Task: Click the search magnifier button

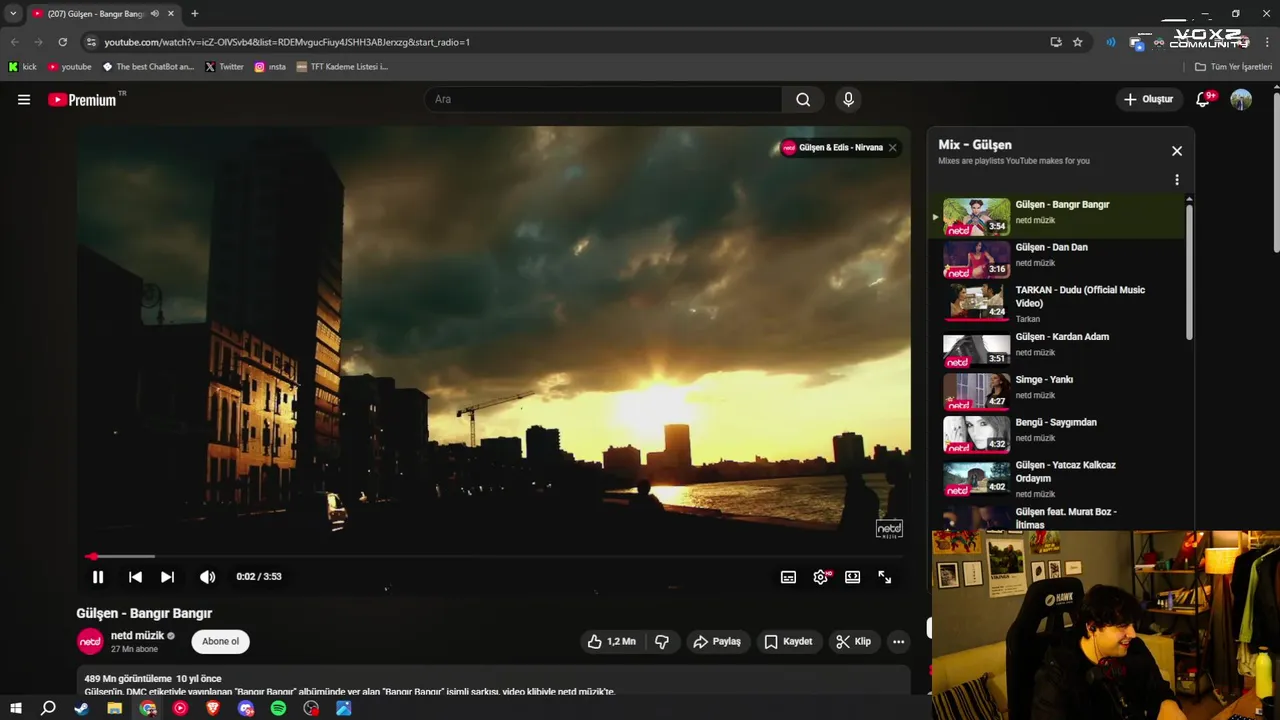Action: coord(803,99)
